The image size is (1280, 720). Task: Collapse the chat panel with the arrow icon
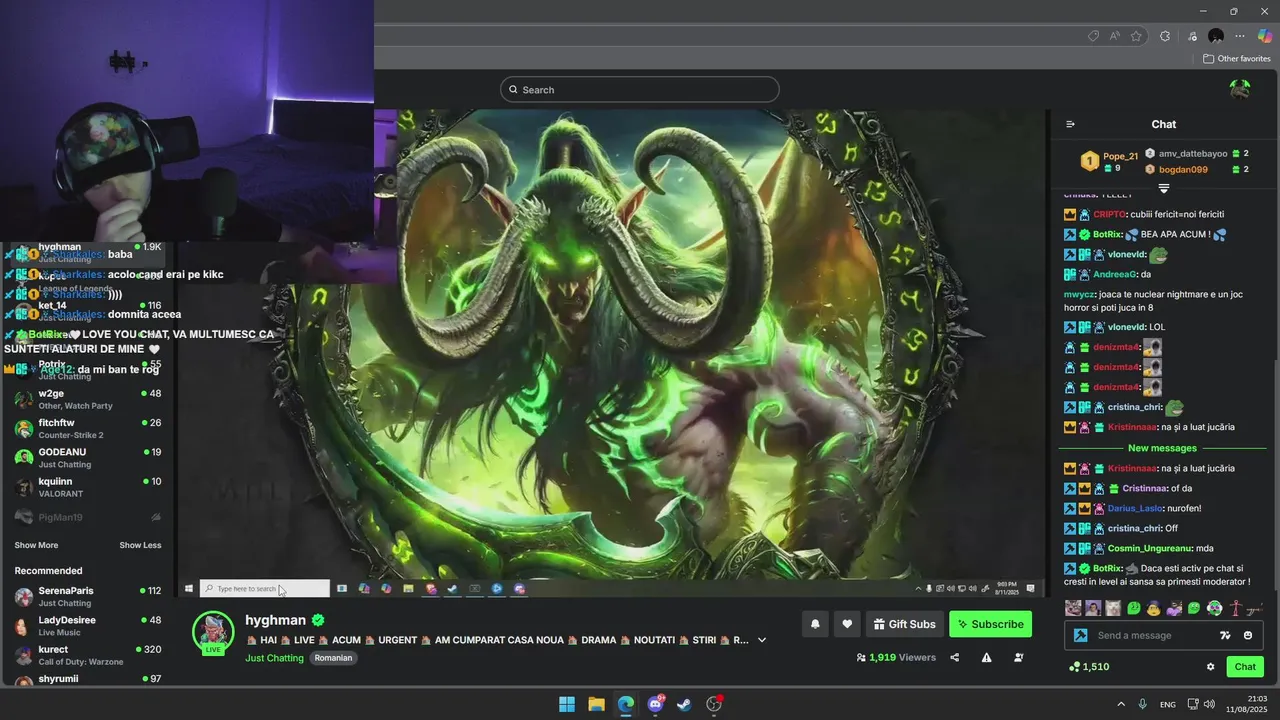(x=1070, y=124)
